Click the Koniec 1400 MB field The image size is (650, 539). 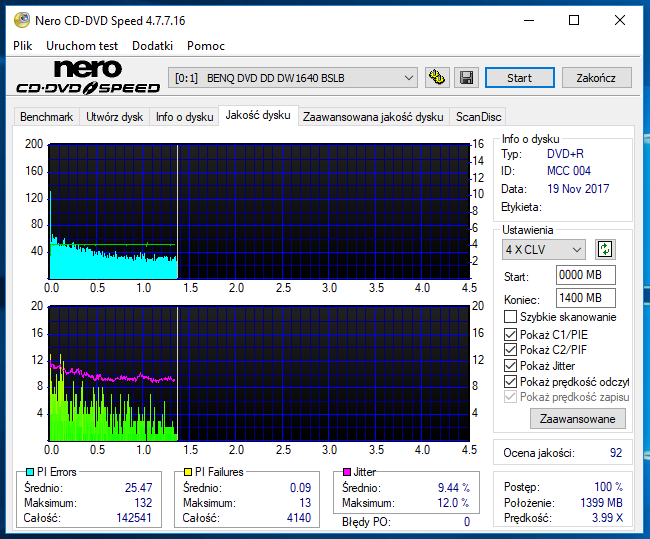click(585, 298)
